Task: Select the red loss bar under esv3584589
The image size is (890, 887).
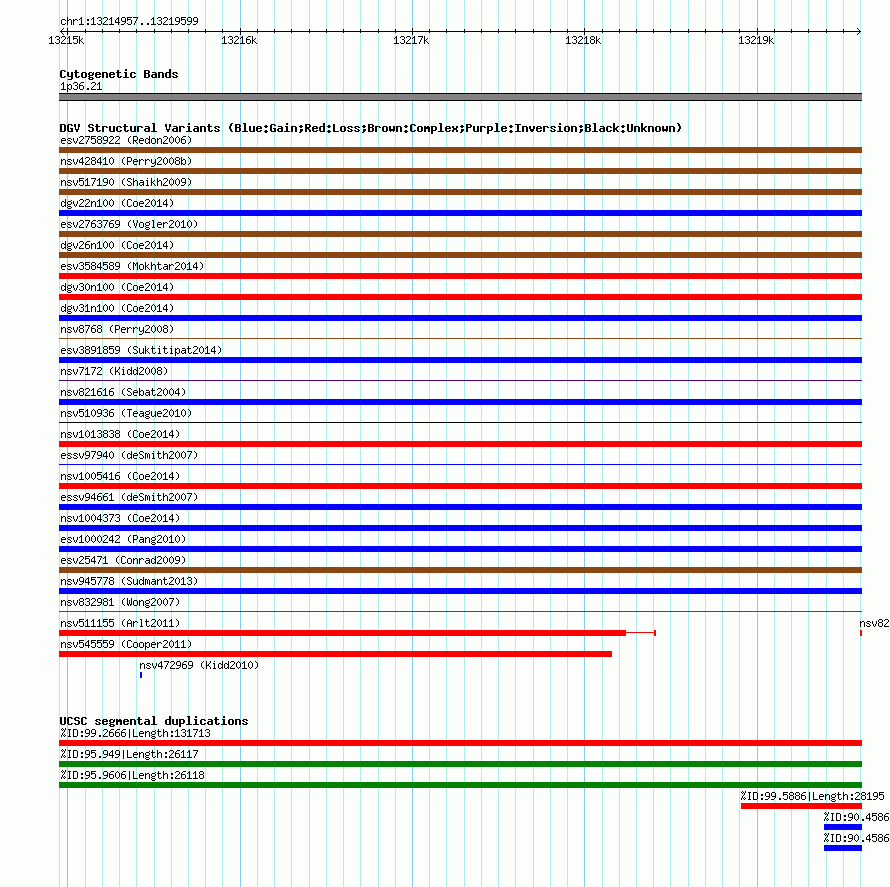Action: coord(460,276)
